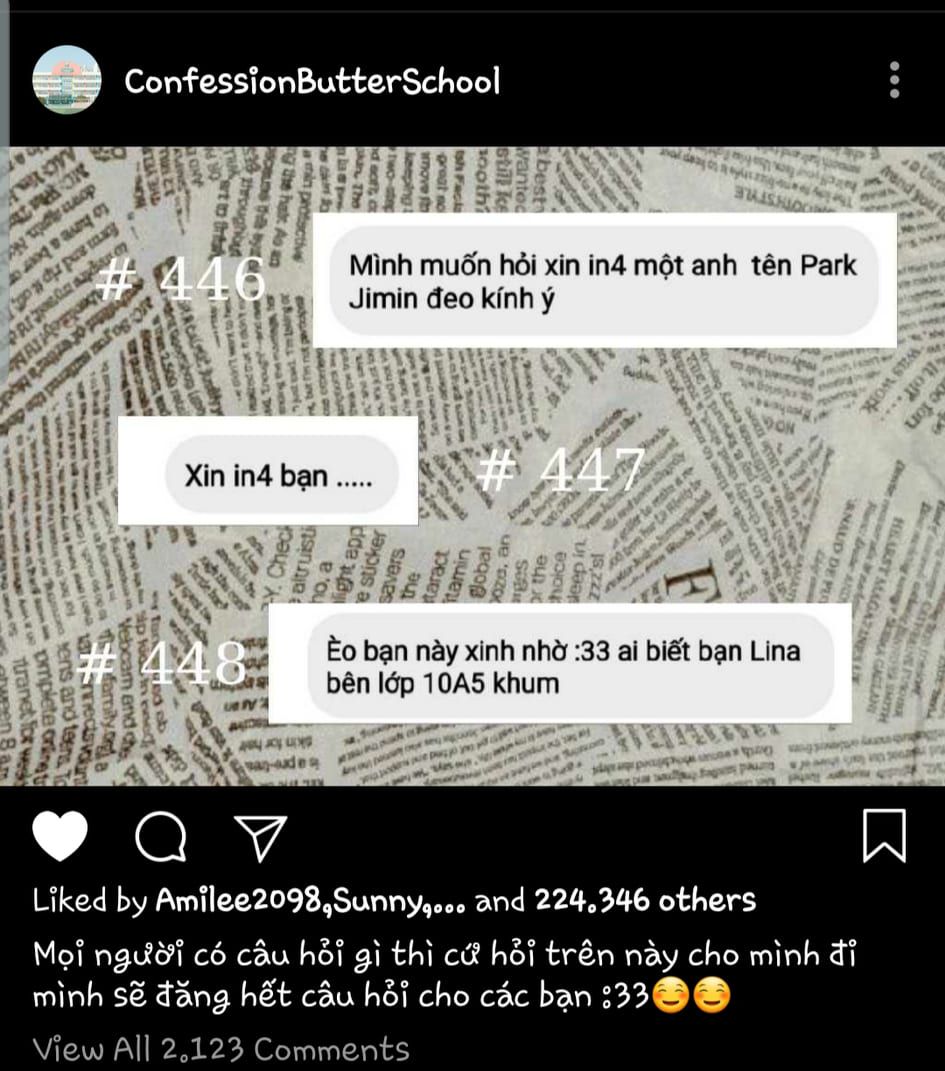The width and height of the screenshot is (945, 1071).
Task: Open the ConfessionButterSchool username
Action: [x=312, y=81]
